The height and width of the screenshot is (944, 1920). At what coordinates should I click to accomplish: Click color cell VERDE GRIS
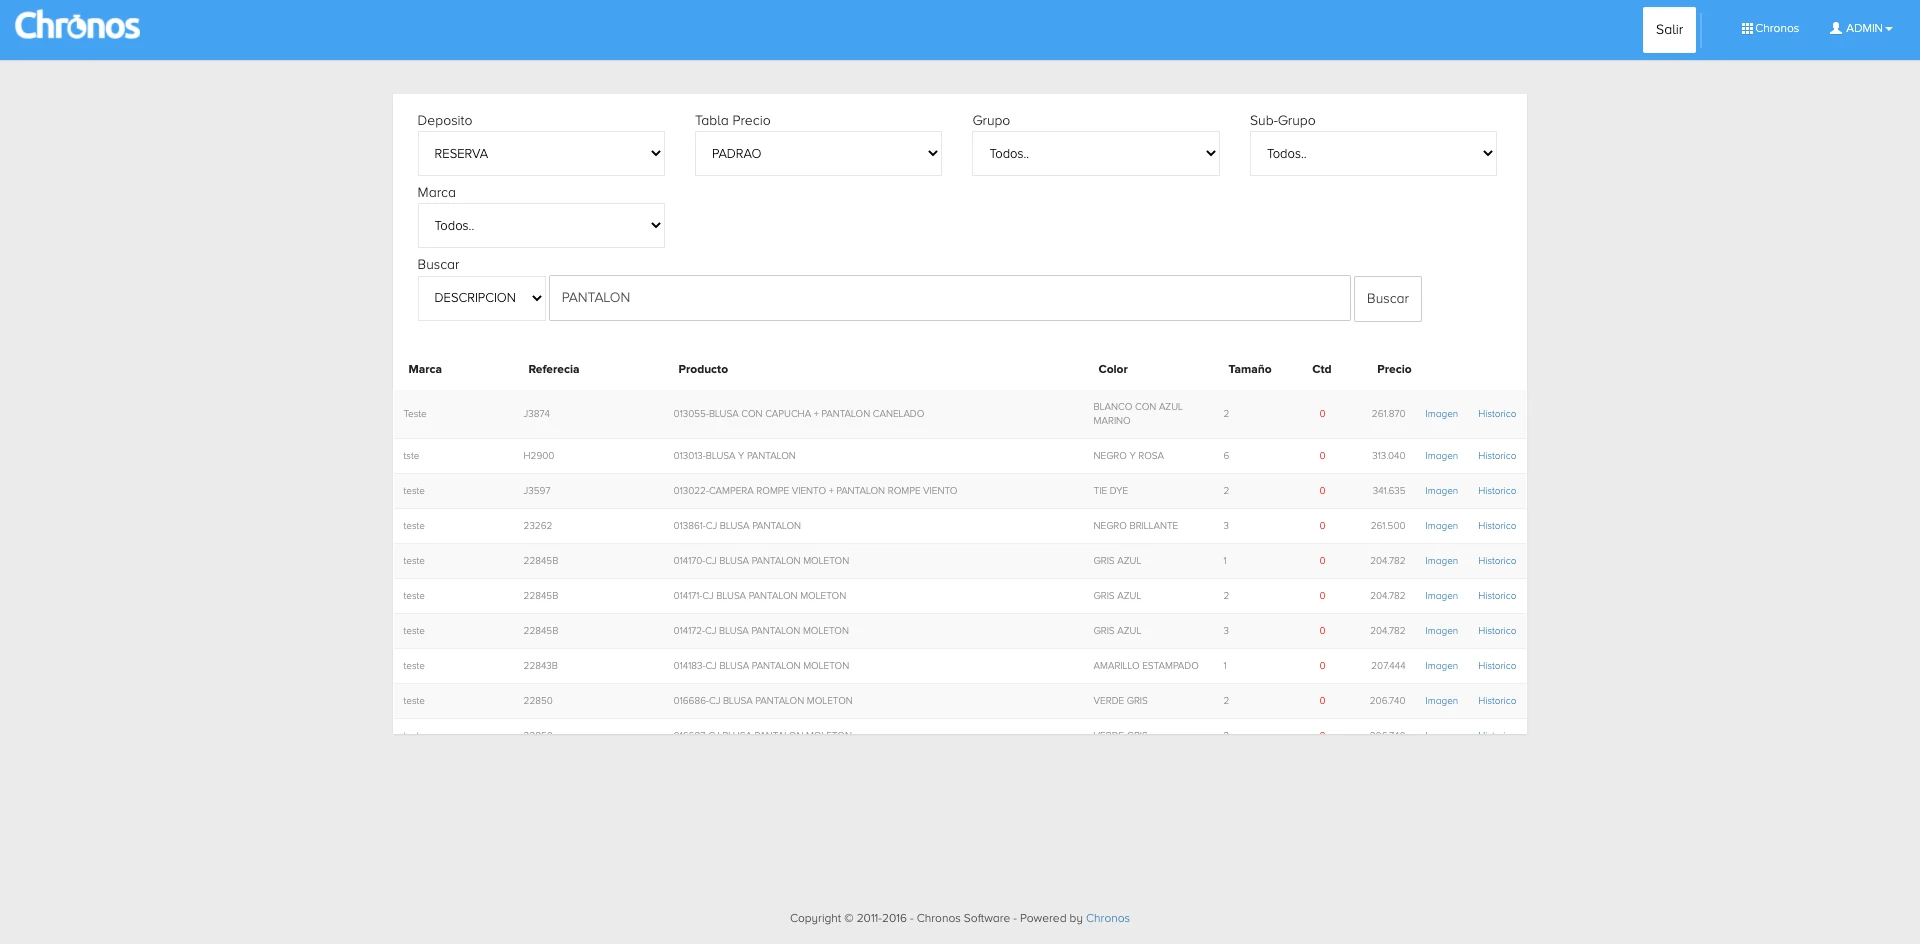point(1121,701)
